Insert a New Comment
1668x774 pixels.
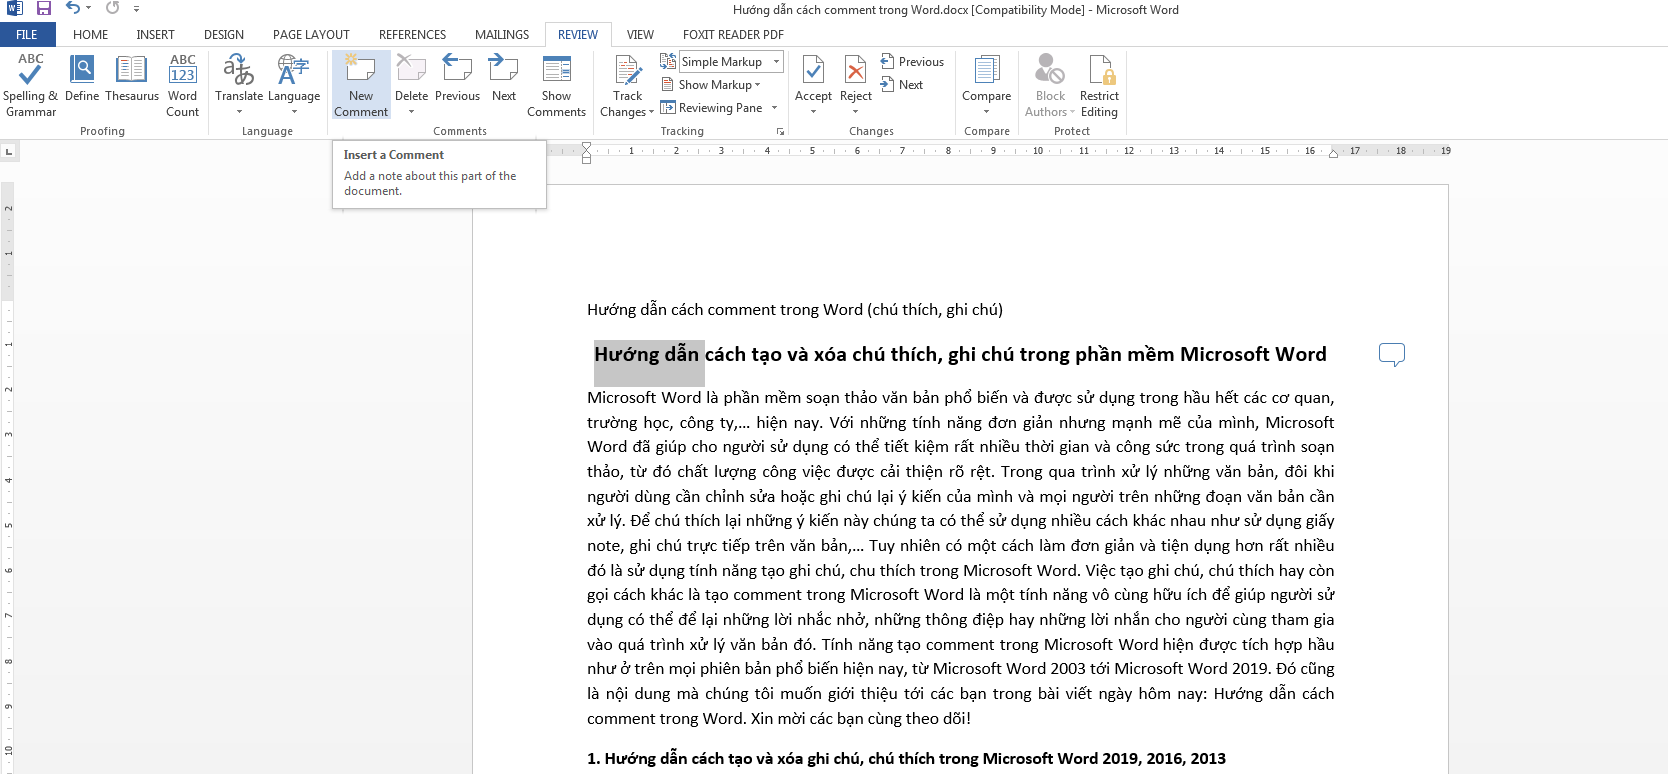(x=360, y=72)
